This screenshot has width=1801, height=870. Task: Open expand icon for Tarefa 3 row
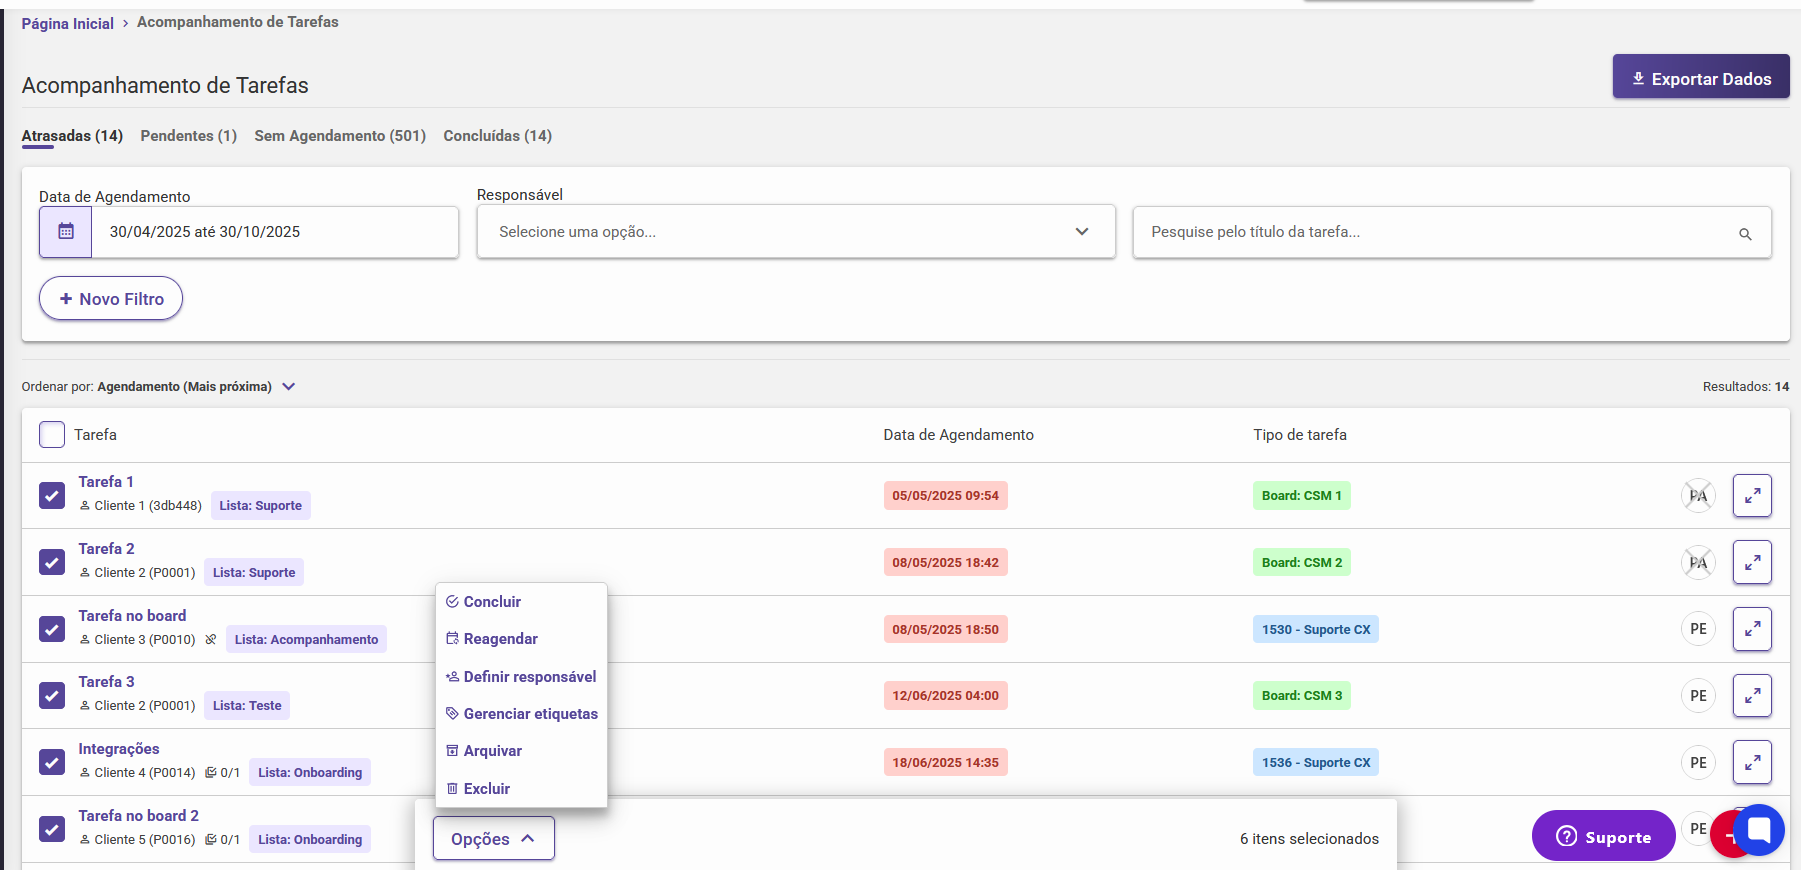pos(1751,696)
